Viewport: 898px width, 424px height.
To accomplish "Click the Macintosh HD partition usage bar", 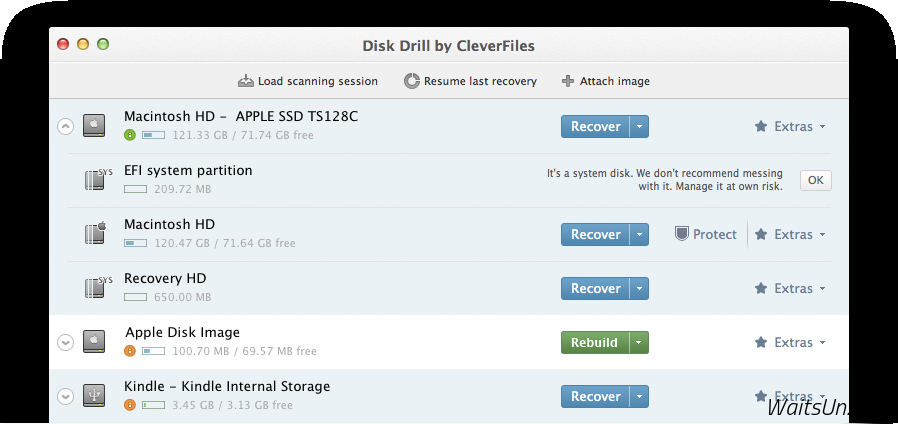I will tap(135, 243).
